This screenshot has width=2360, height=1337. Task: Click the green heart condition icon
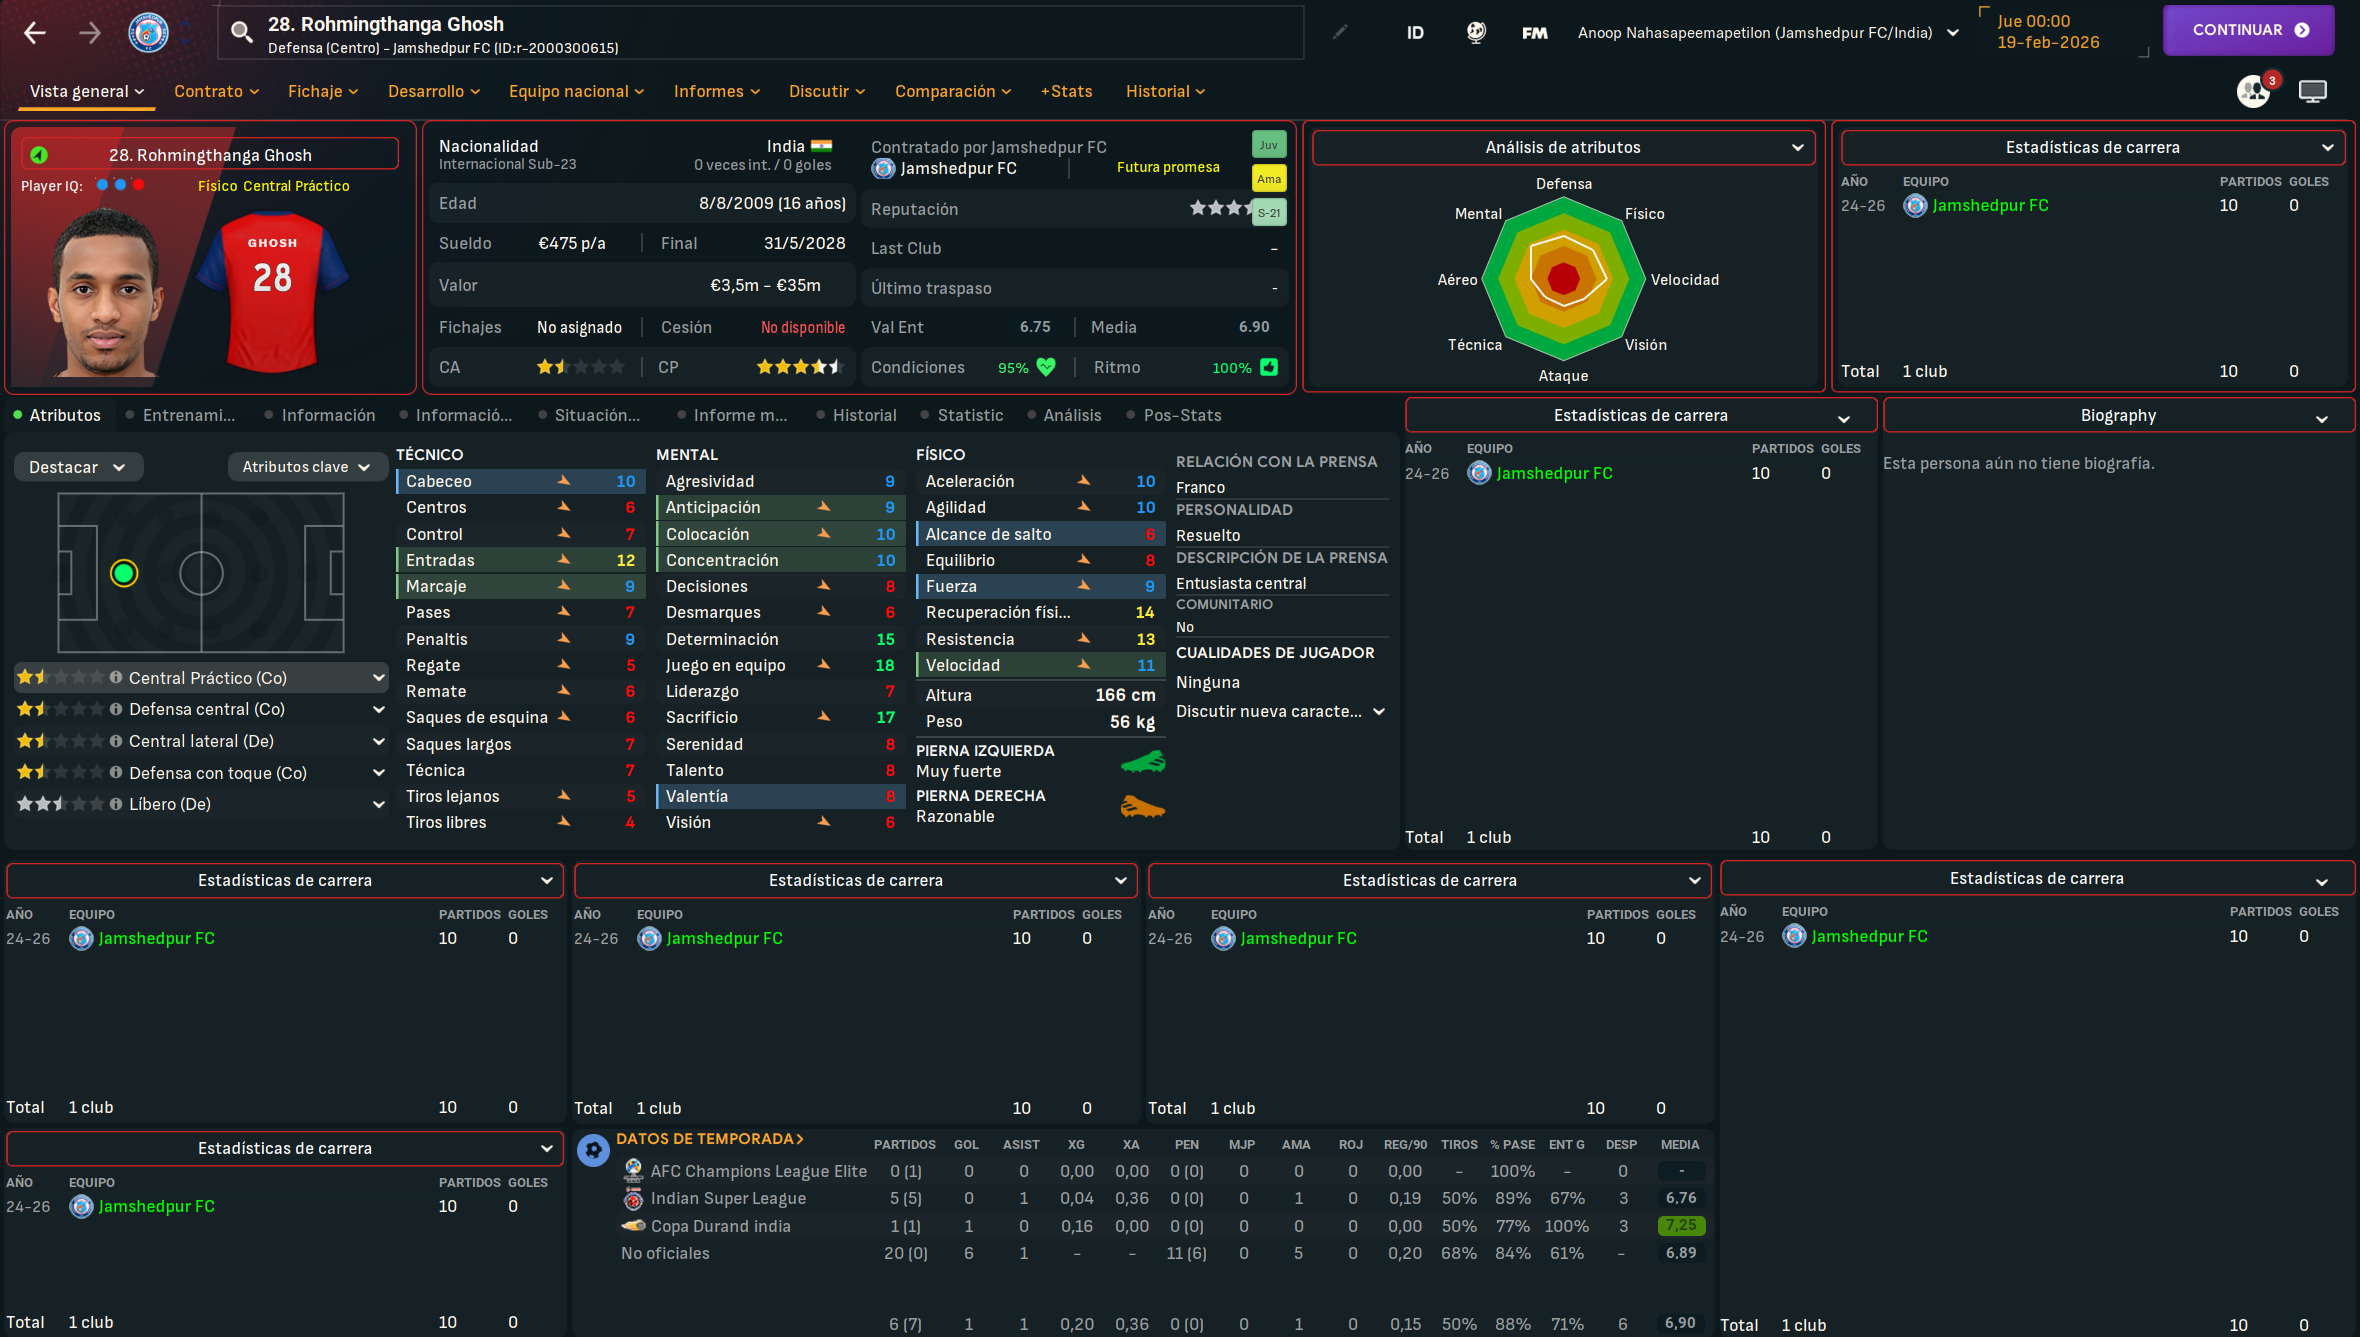(x=1046, y=367)
